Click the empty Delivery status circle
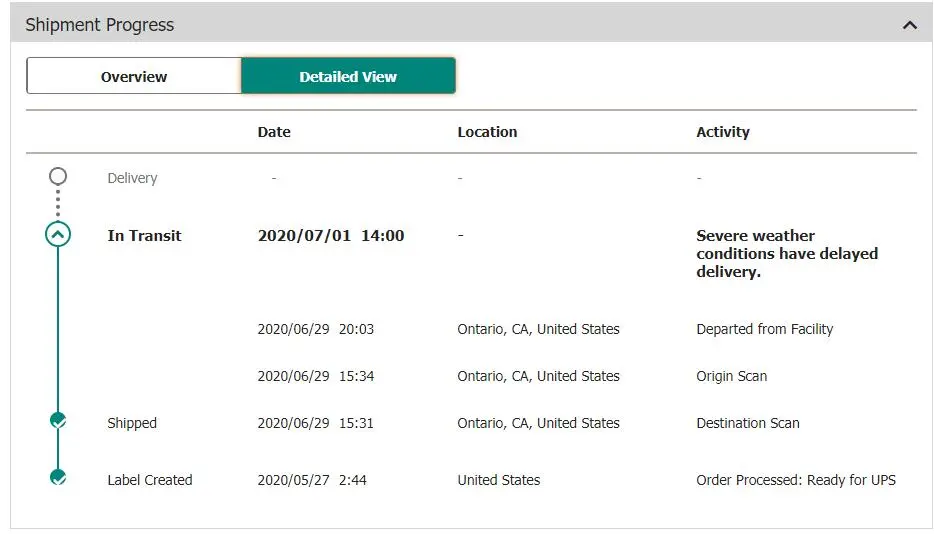Image resolution: width=934 pixels, height=534 pixels. pyautogui.click(x=58, y=177)
